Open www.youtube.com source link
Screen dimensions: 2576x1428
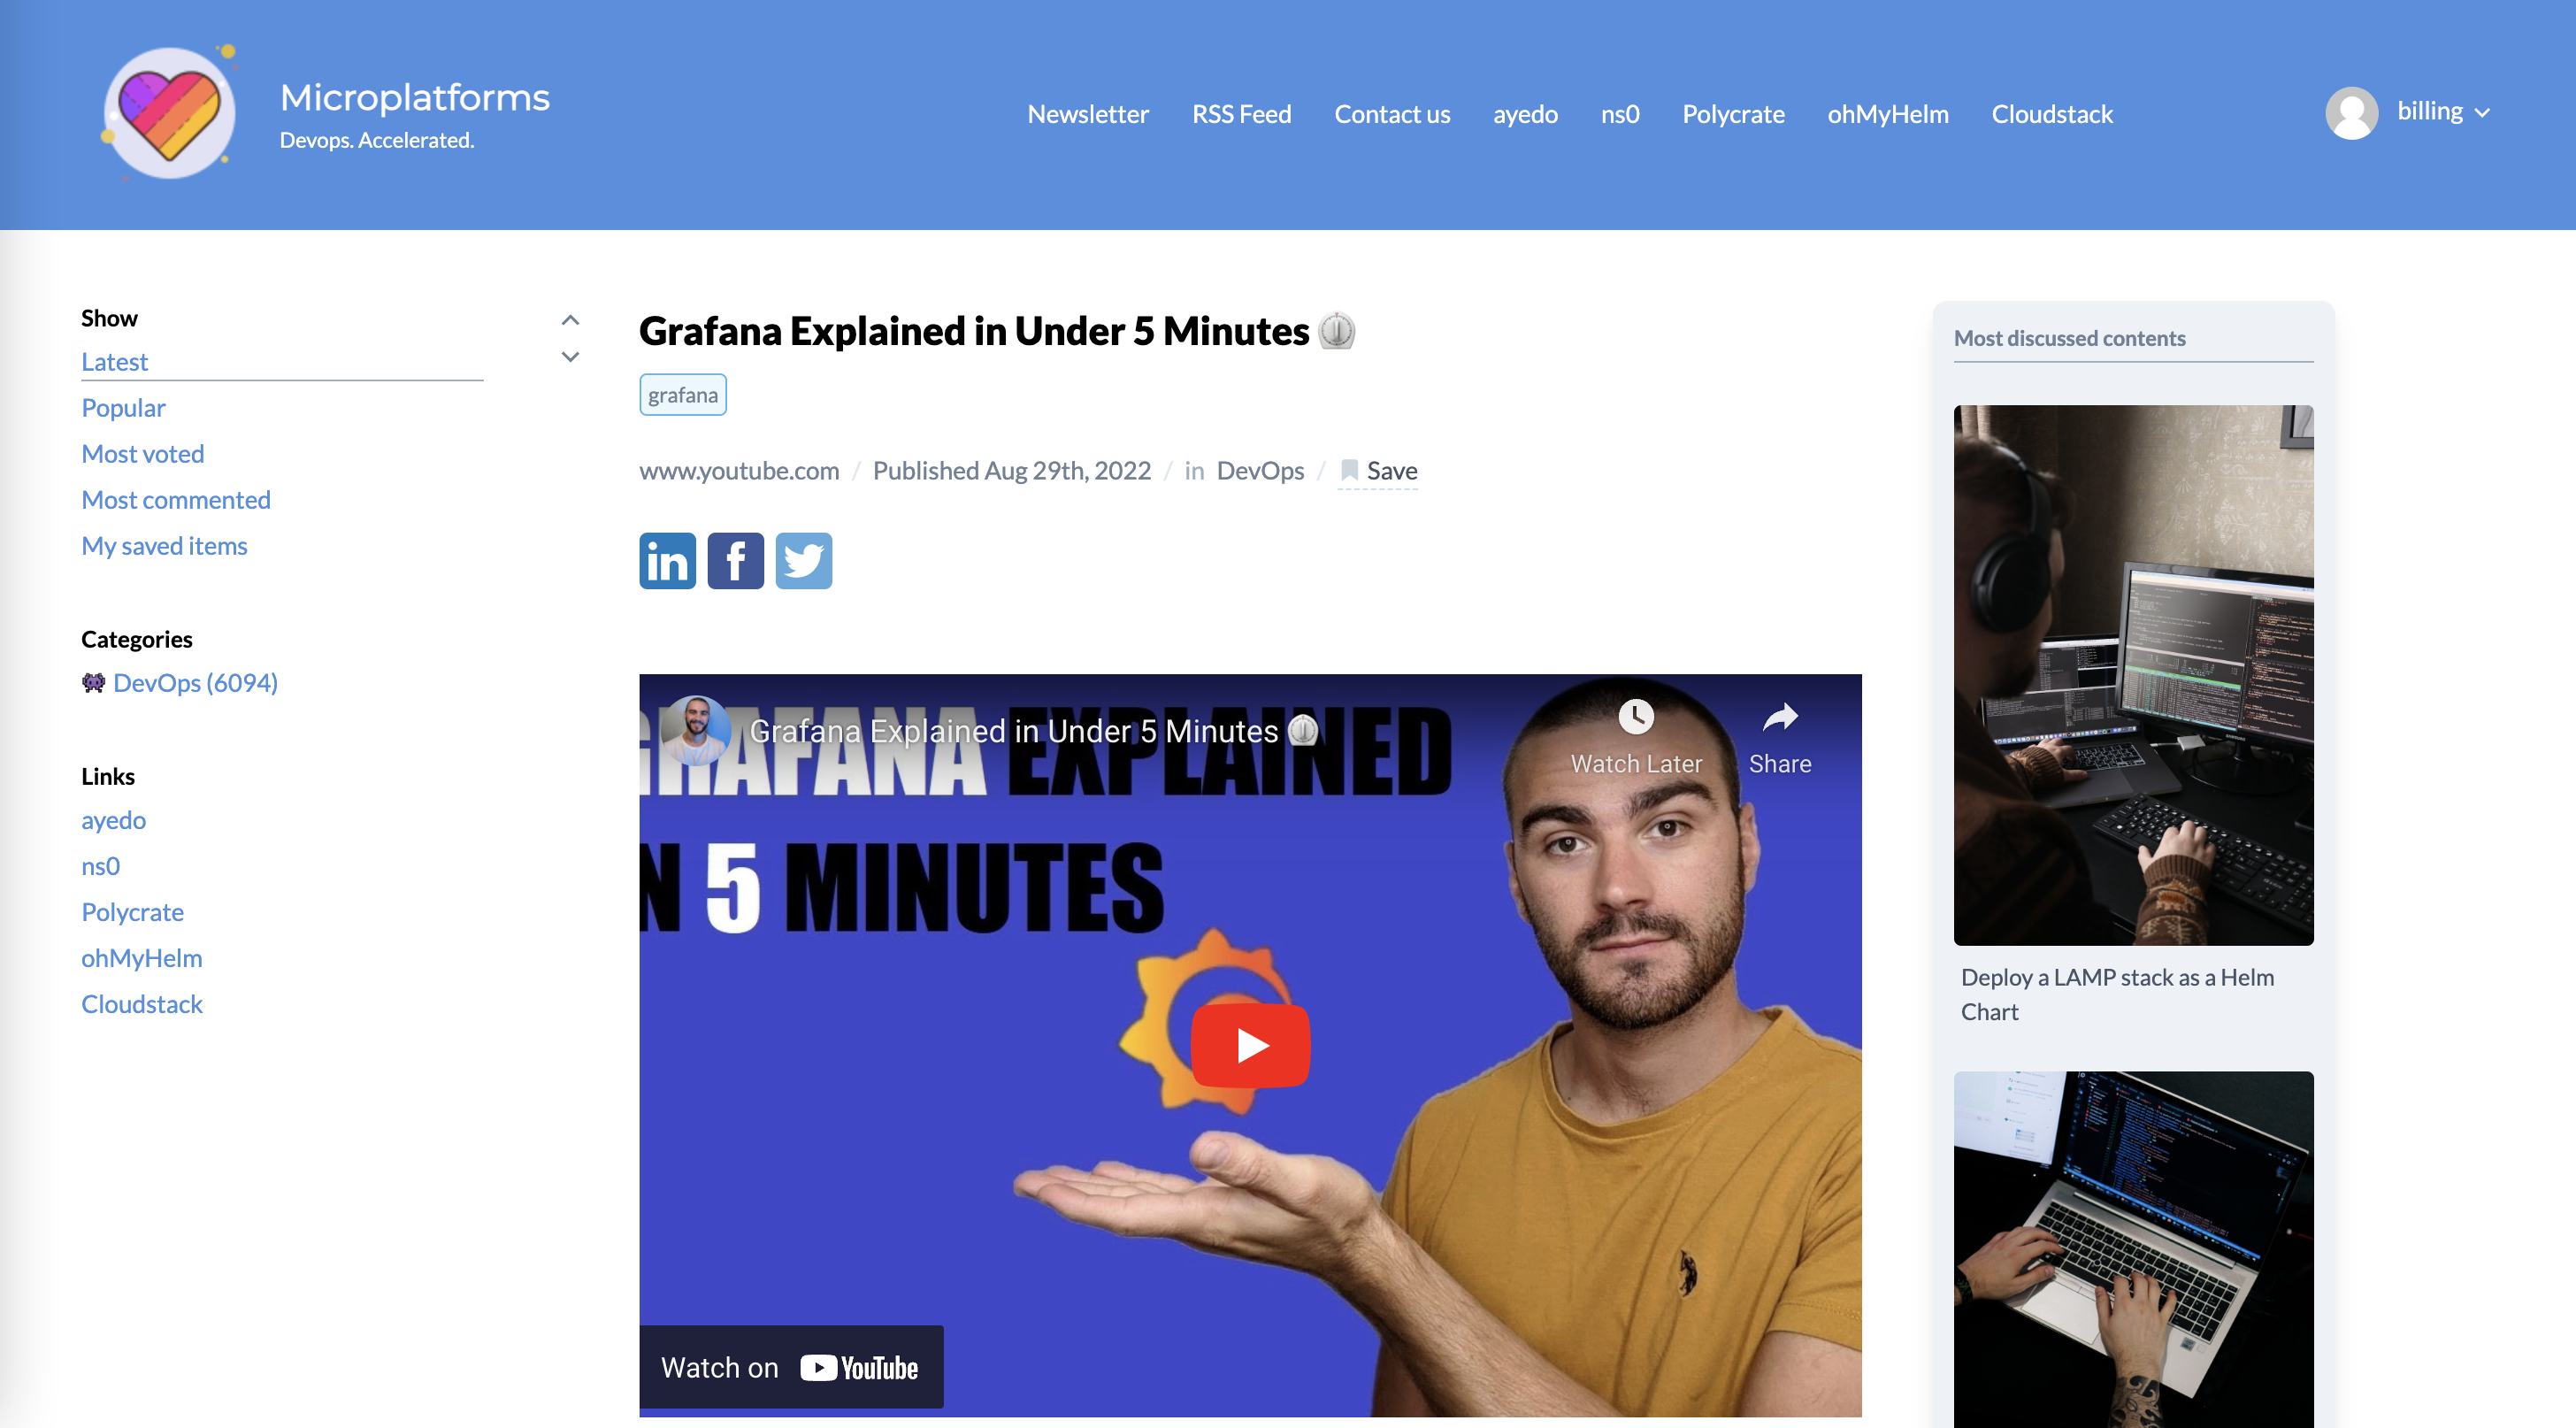[739, 471]
